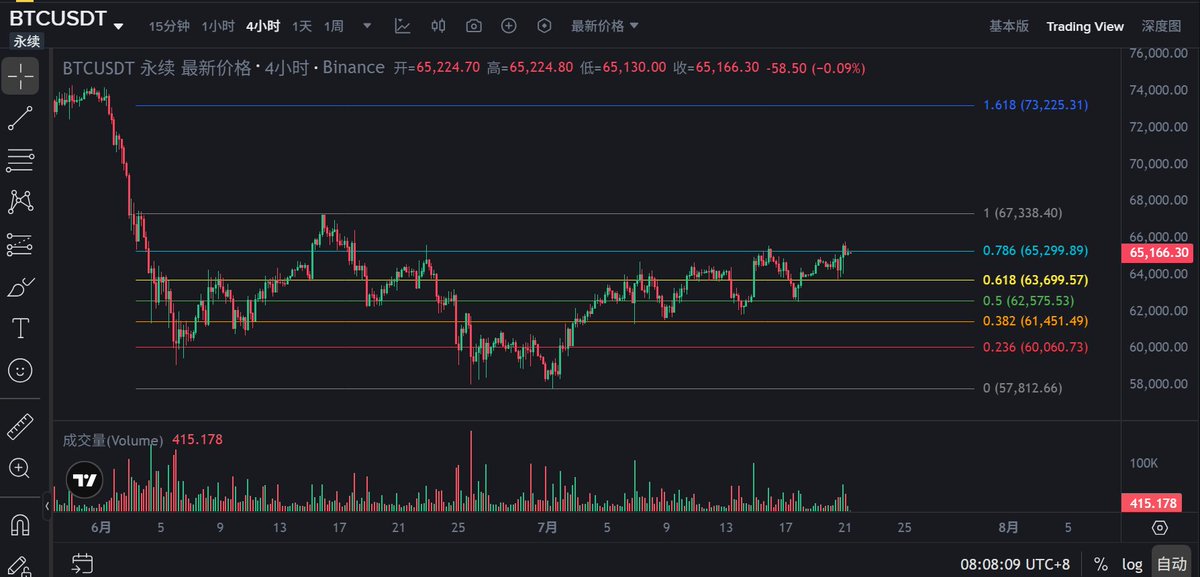
Task: Select the XABCD pattern drawing tool
Action: 20,202
